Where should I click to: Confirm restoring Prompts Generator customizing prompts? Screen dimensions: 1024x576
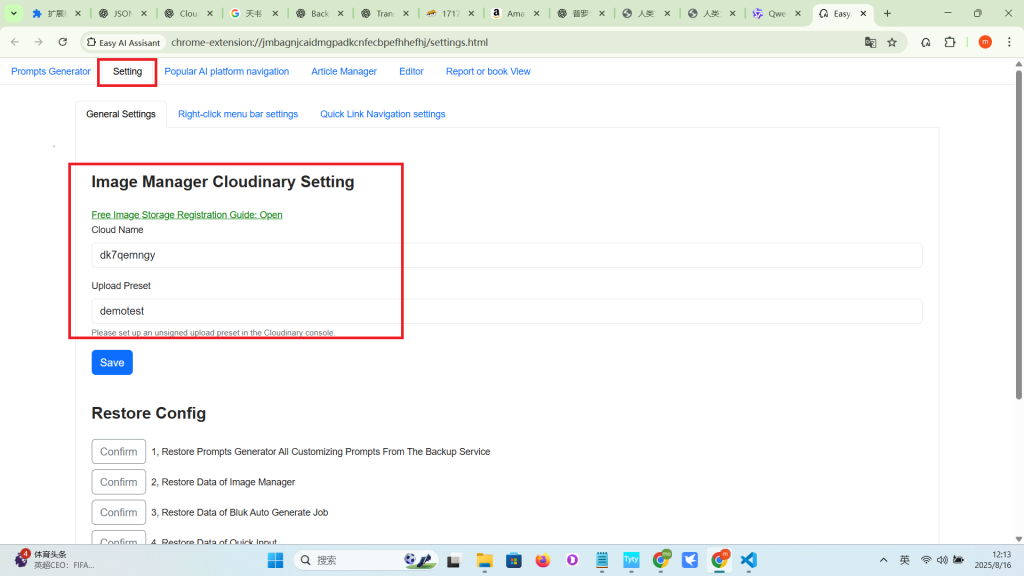click(118, 451)
